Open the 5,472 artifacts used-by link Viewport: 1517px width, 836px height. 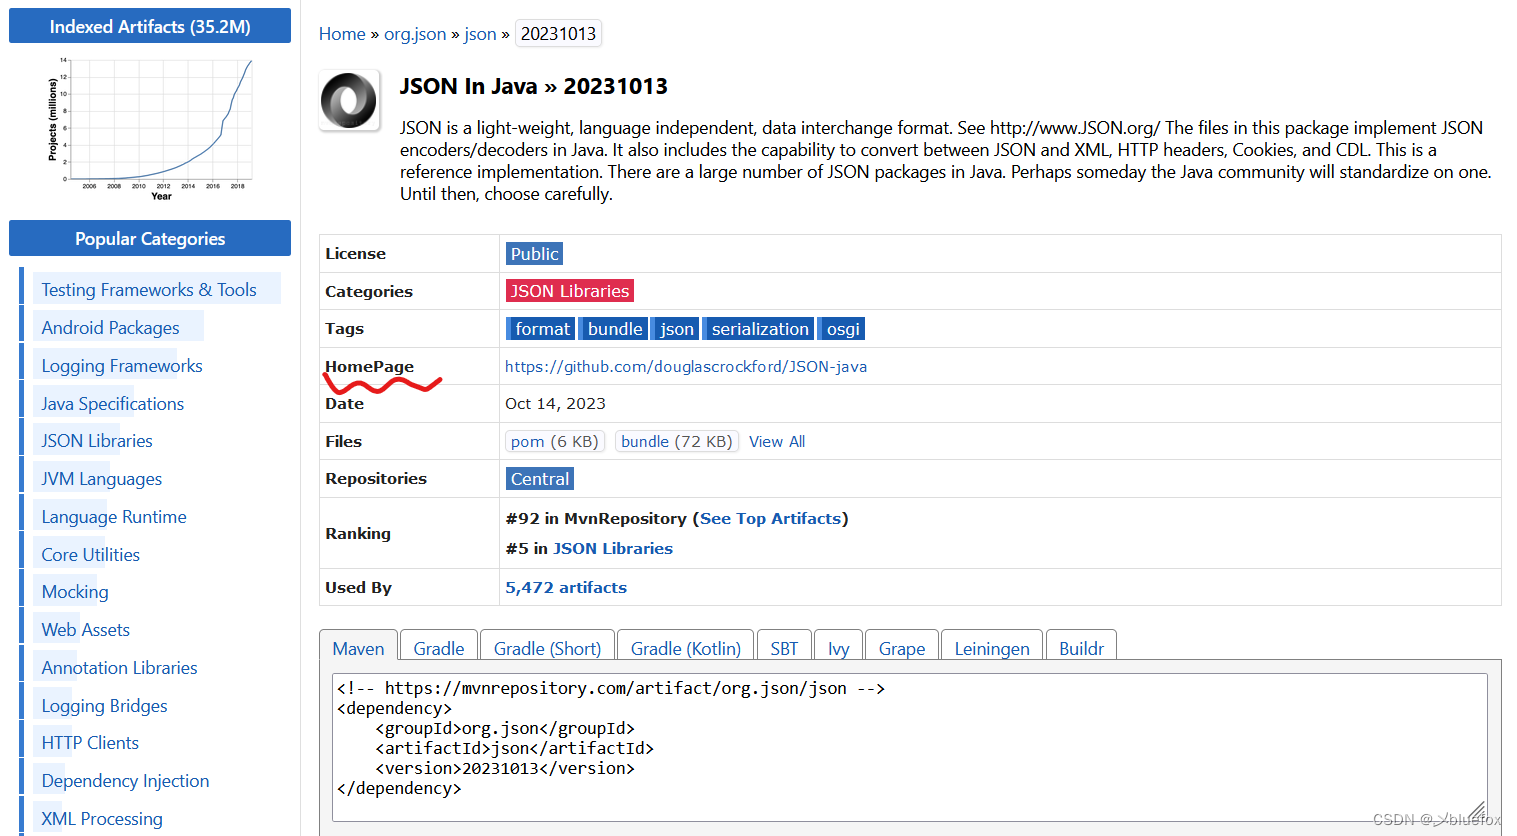pyautogui.click(x=566, y=587)
